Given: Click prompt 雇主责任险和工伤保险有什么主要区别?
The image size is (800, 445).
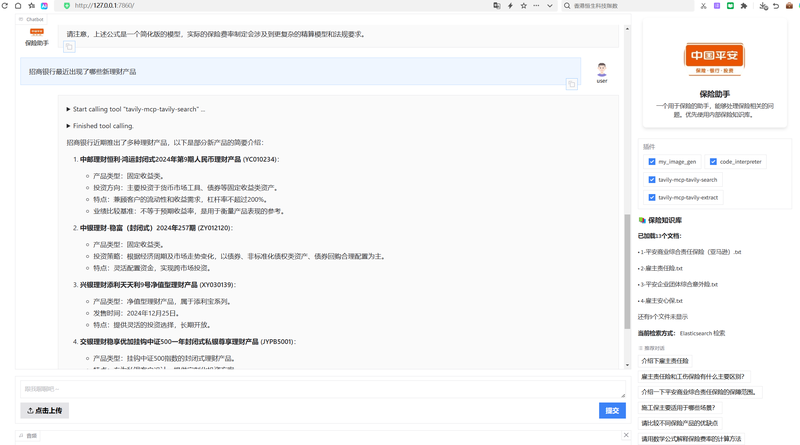Looking at the screenshot, I should coord(693,377).
